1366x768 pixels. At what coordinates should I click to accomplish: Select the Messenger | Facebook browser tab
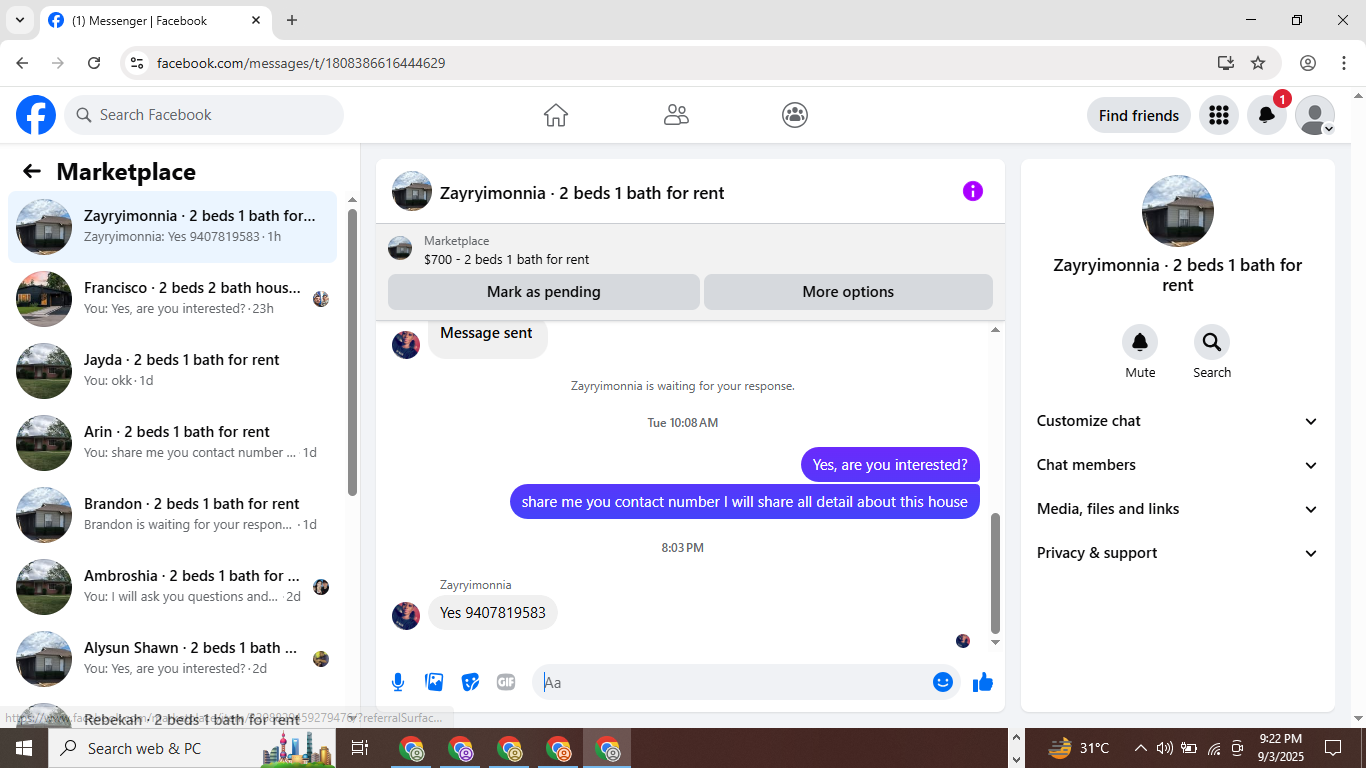155,20
